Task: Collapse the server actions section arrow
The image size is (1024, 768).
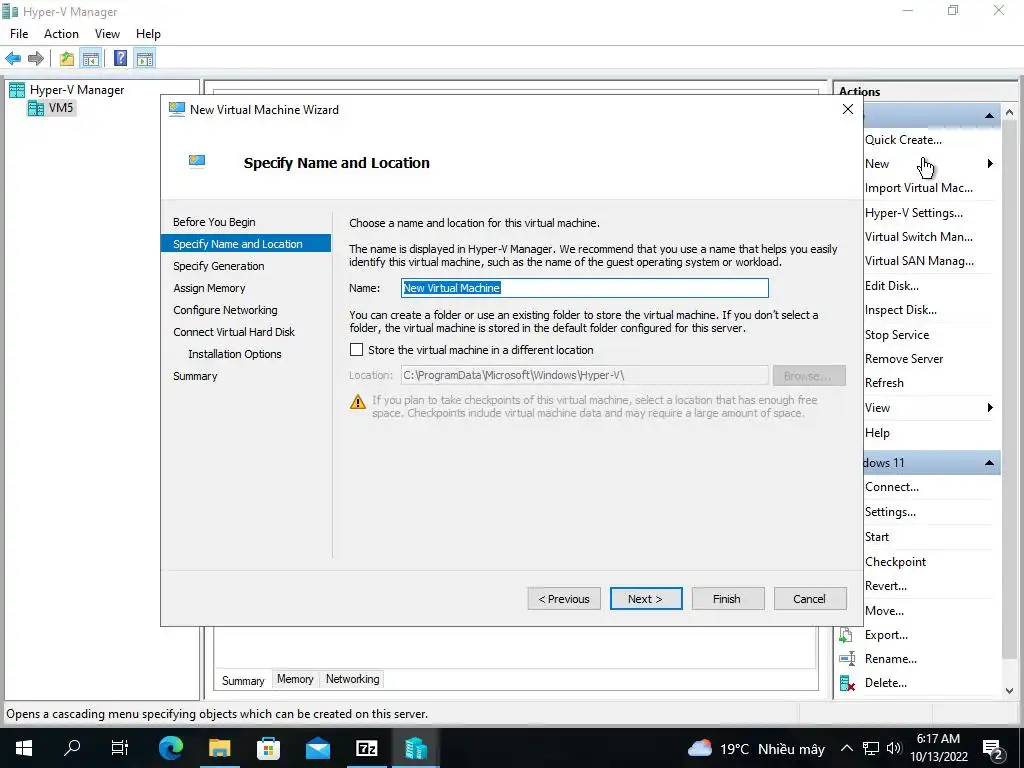Action: tap(989, 116)
